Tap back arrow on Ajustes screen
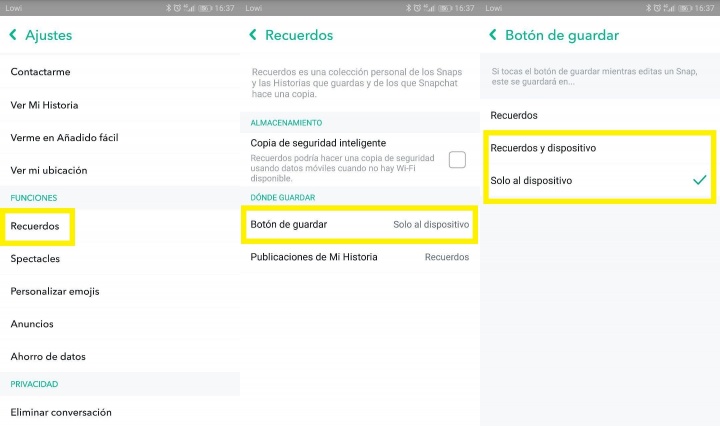This screenshot has width=720, height=426. (13, 34)
